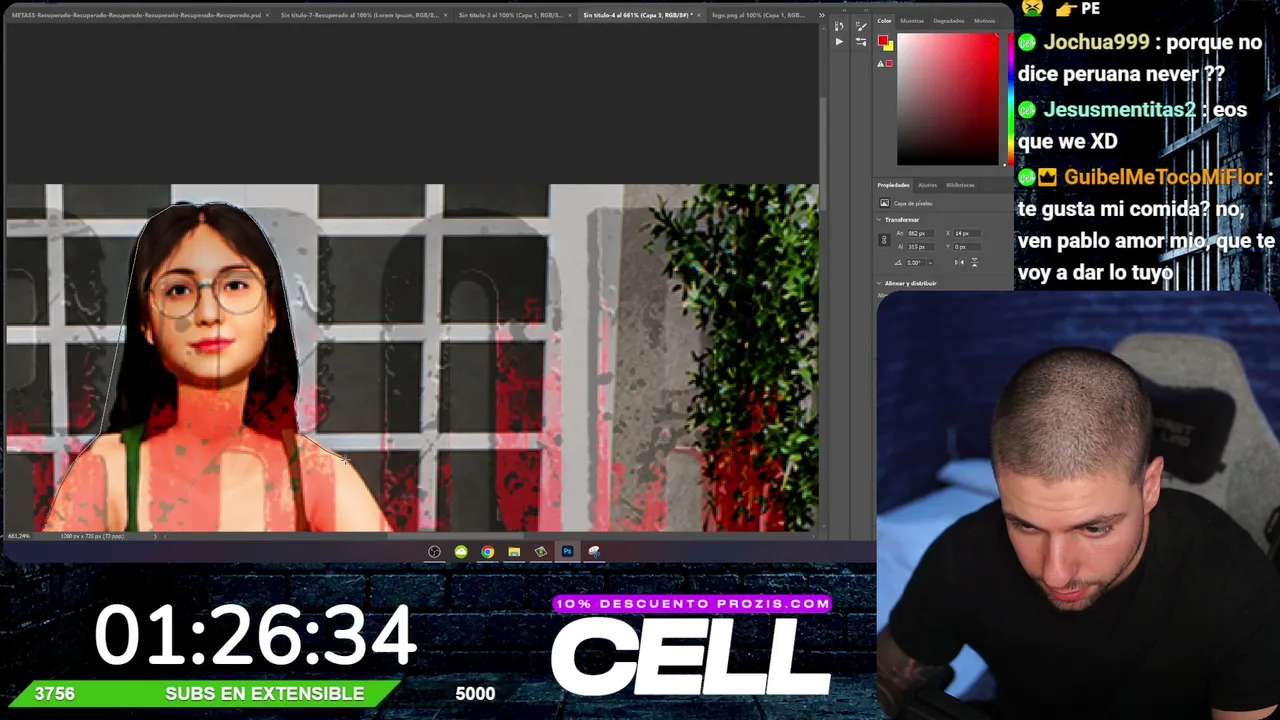Close the Sin título-3 document tab
Screen dimensions: 1280x720
point(572,15)
